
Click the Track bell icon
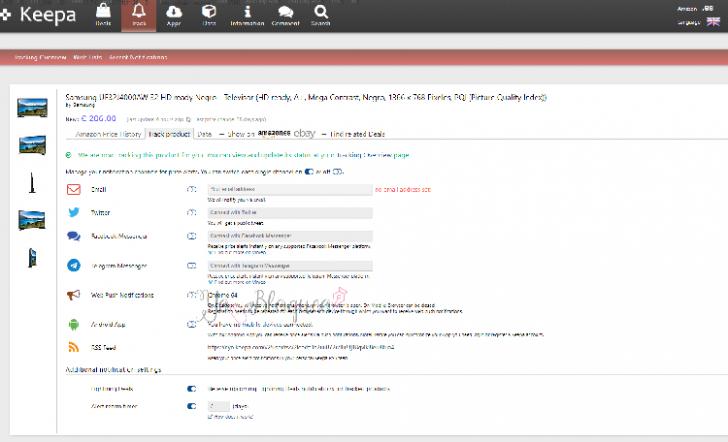[x=138, y=14]
